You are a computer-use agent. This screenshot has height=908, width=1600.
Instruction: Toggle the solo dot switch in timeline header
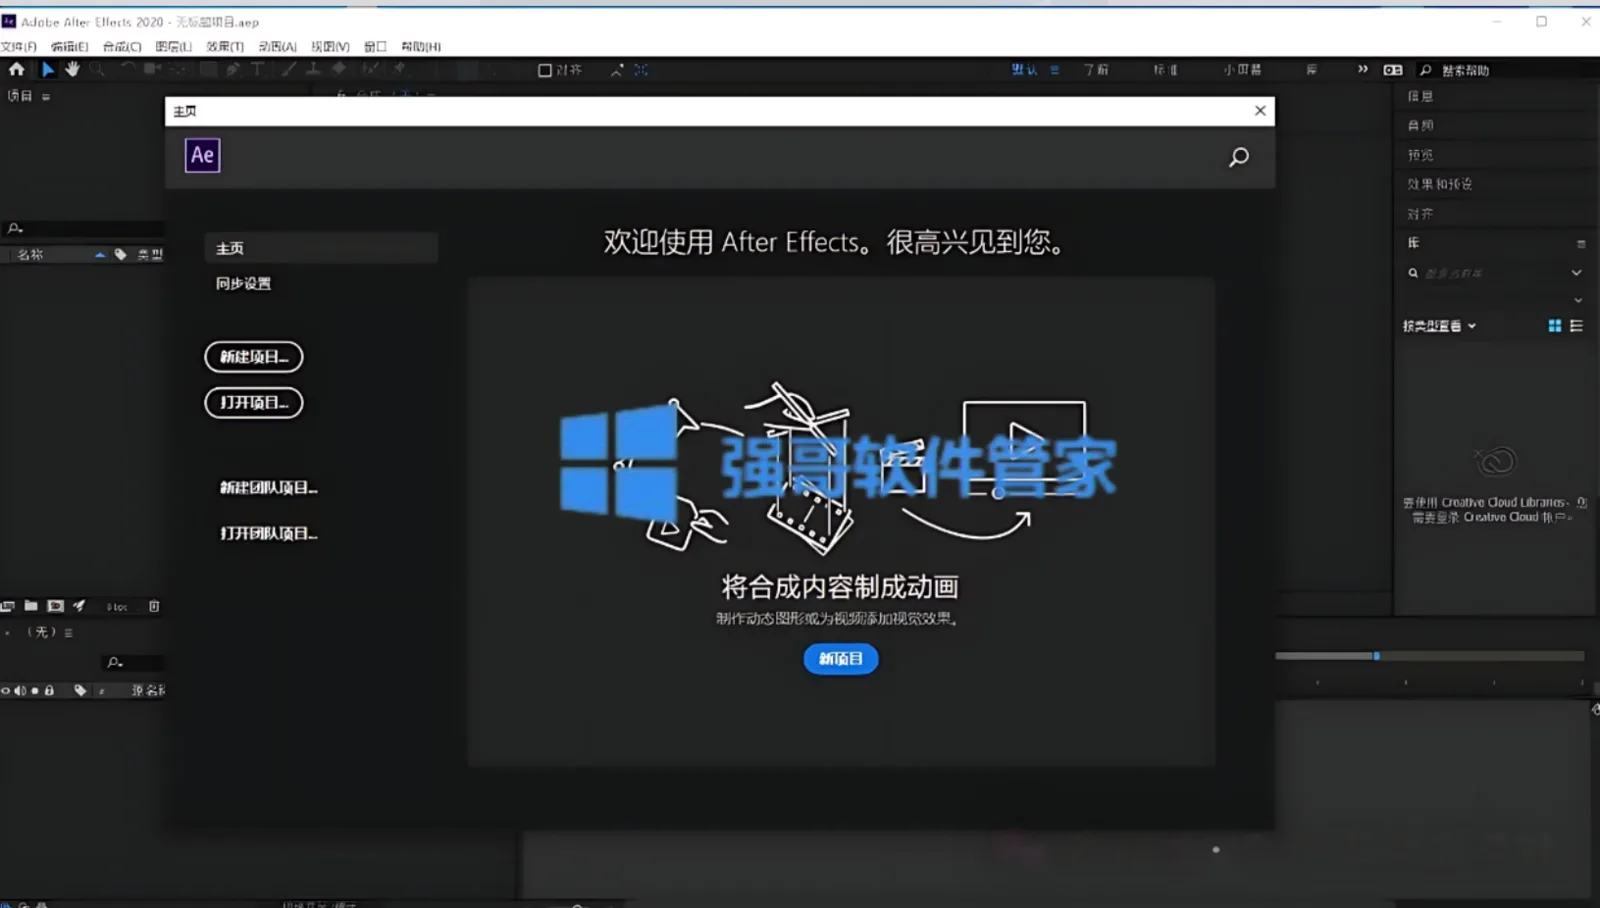click(35, 690)
